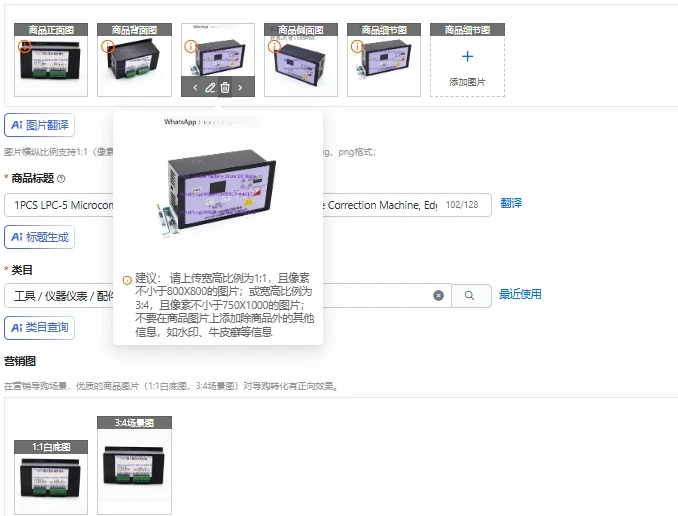Viewport: 678px width, 516px height.
Task: Click the Ai 图片翻译 button
Action: (x=39, y=125)
